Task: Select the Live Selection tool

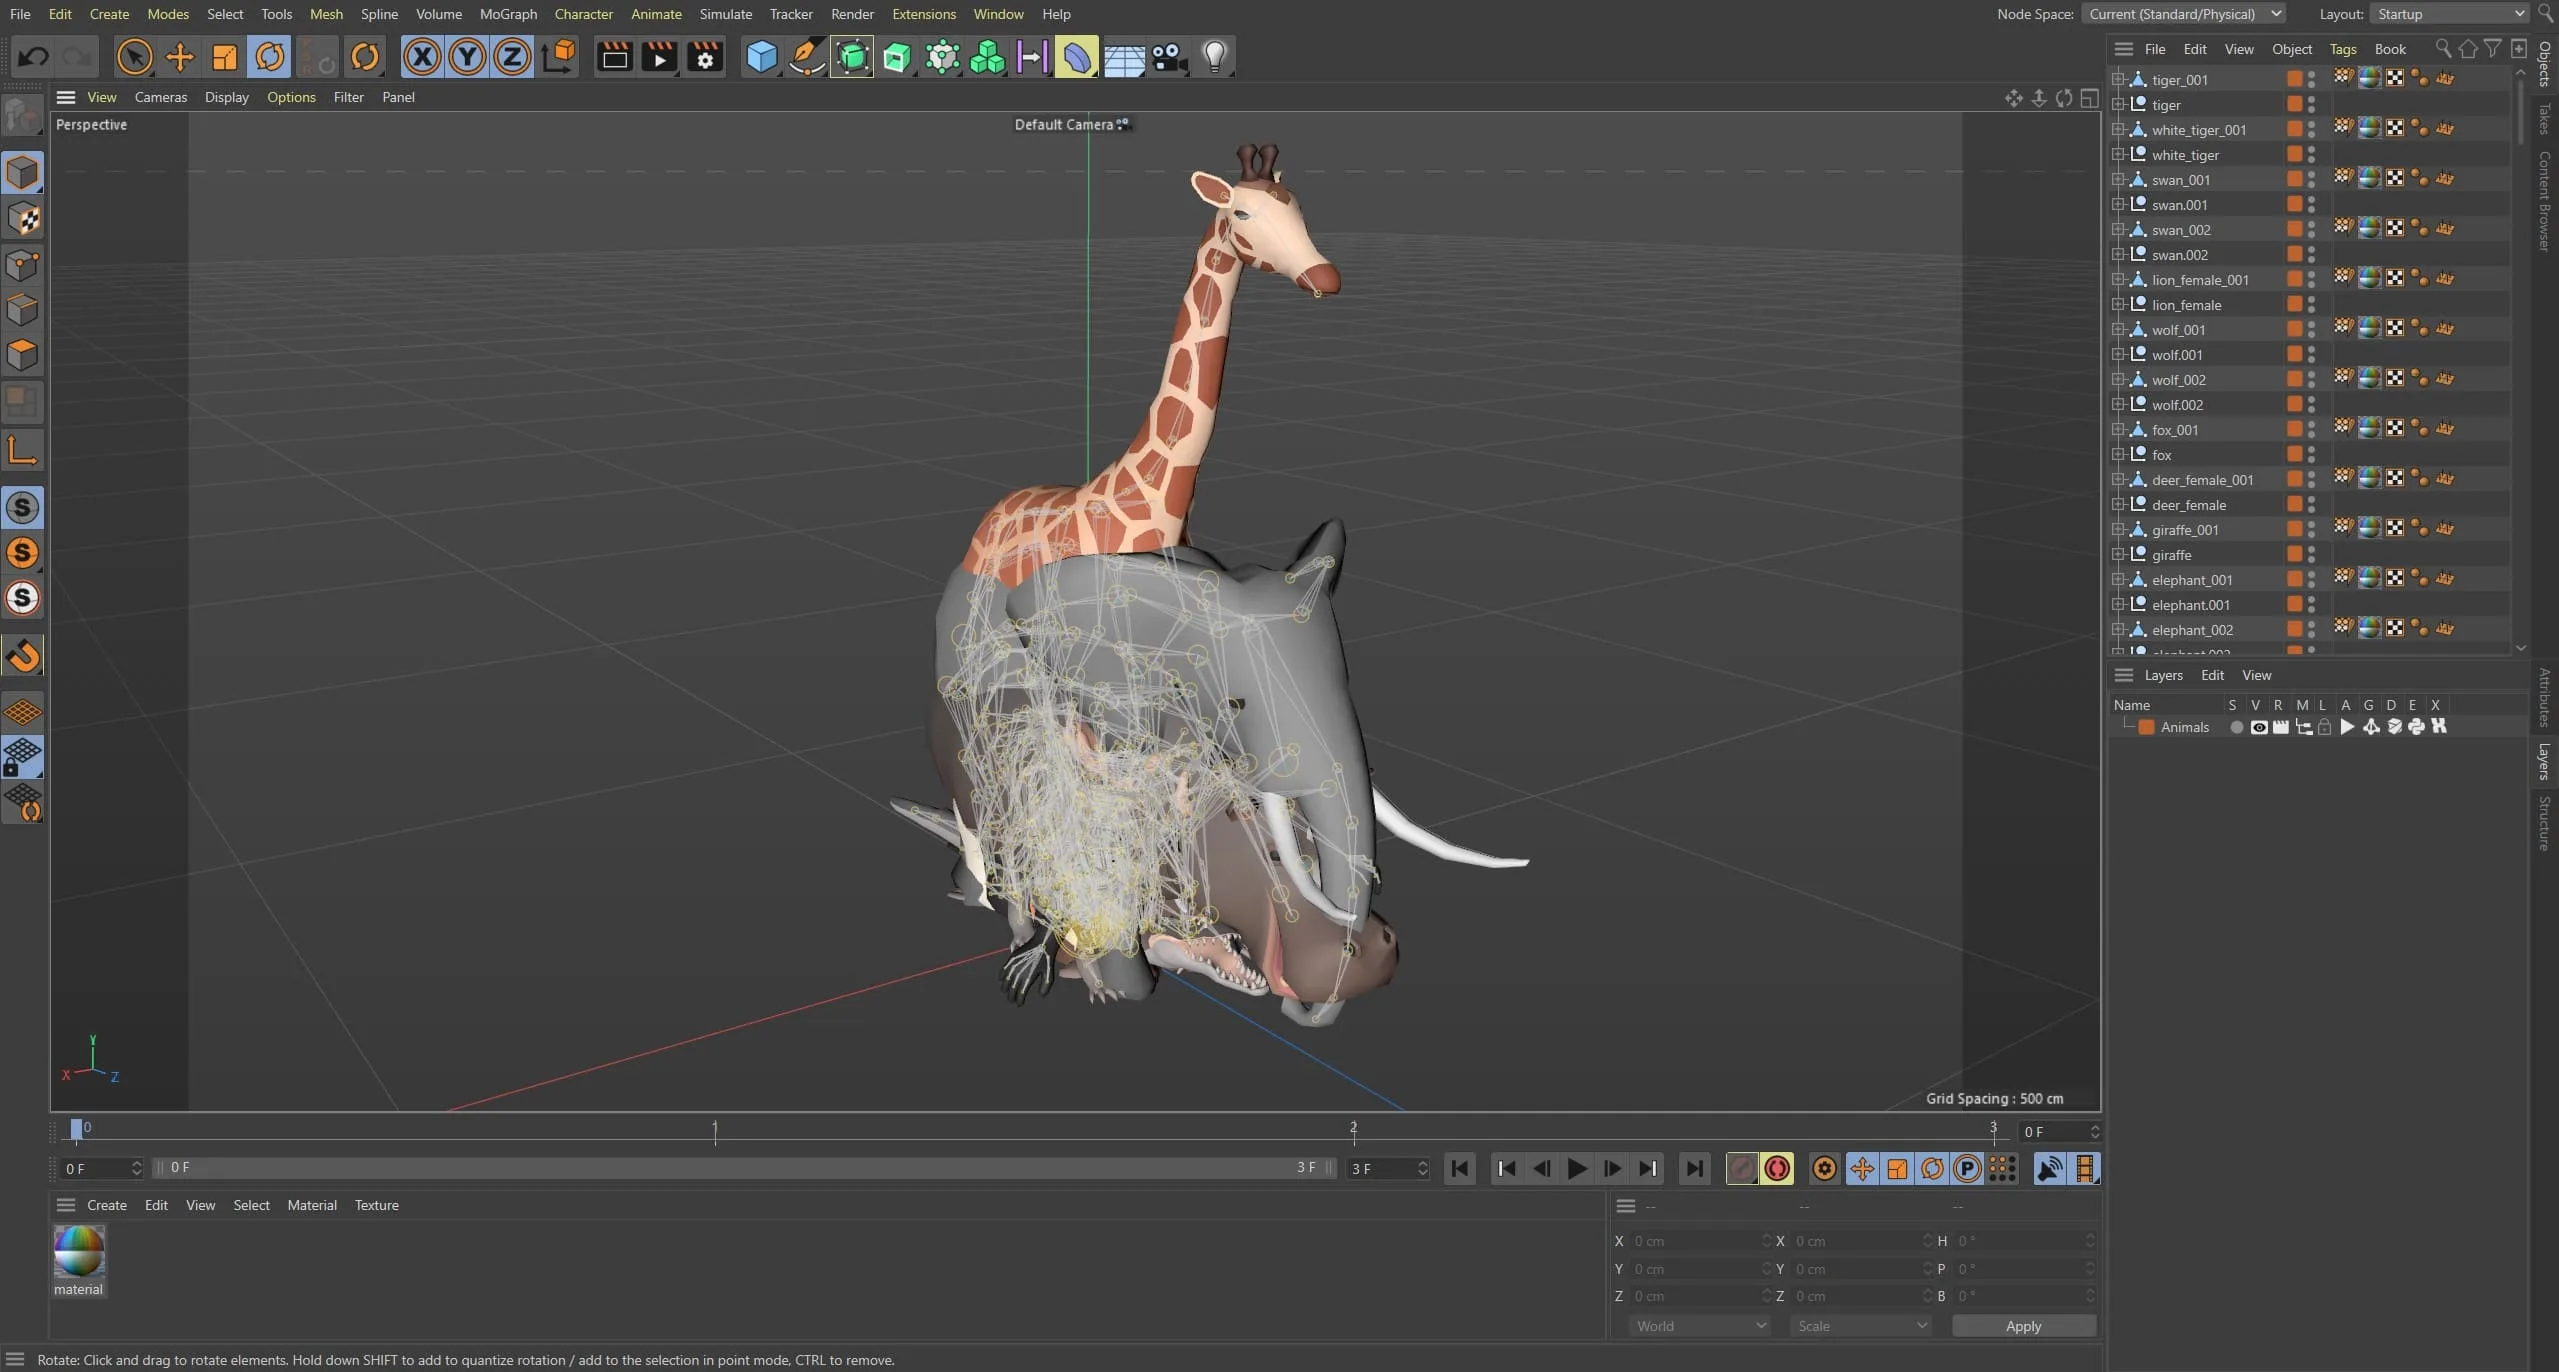Action: pyautogui.click(x=134, y=56)
